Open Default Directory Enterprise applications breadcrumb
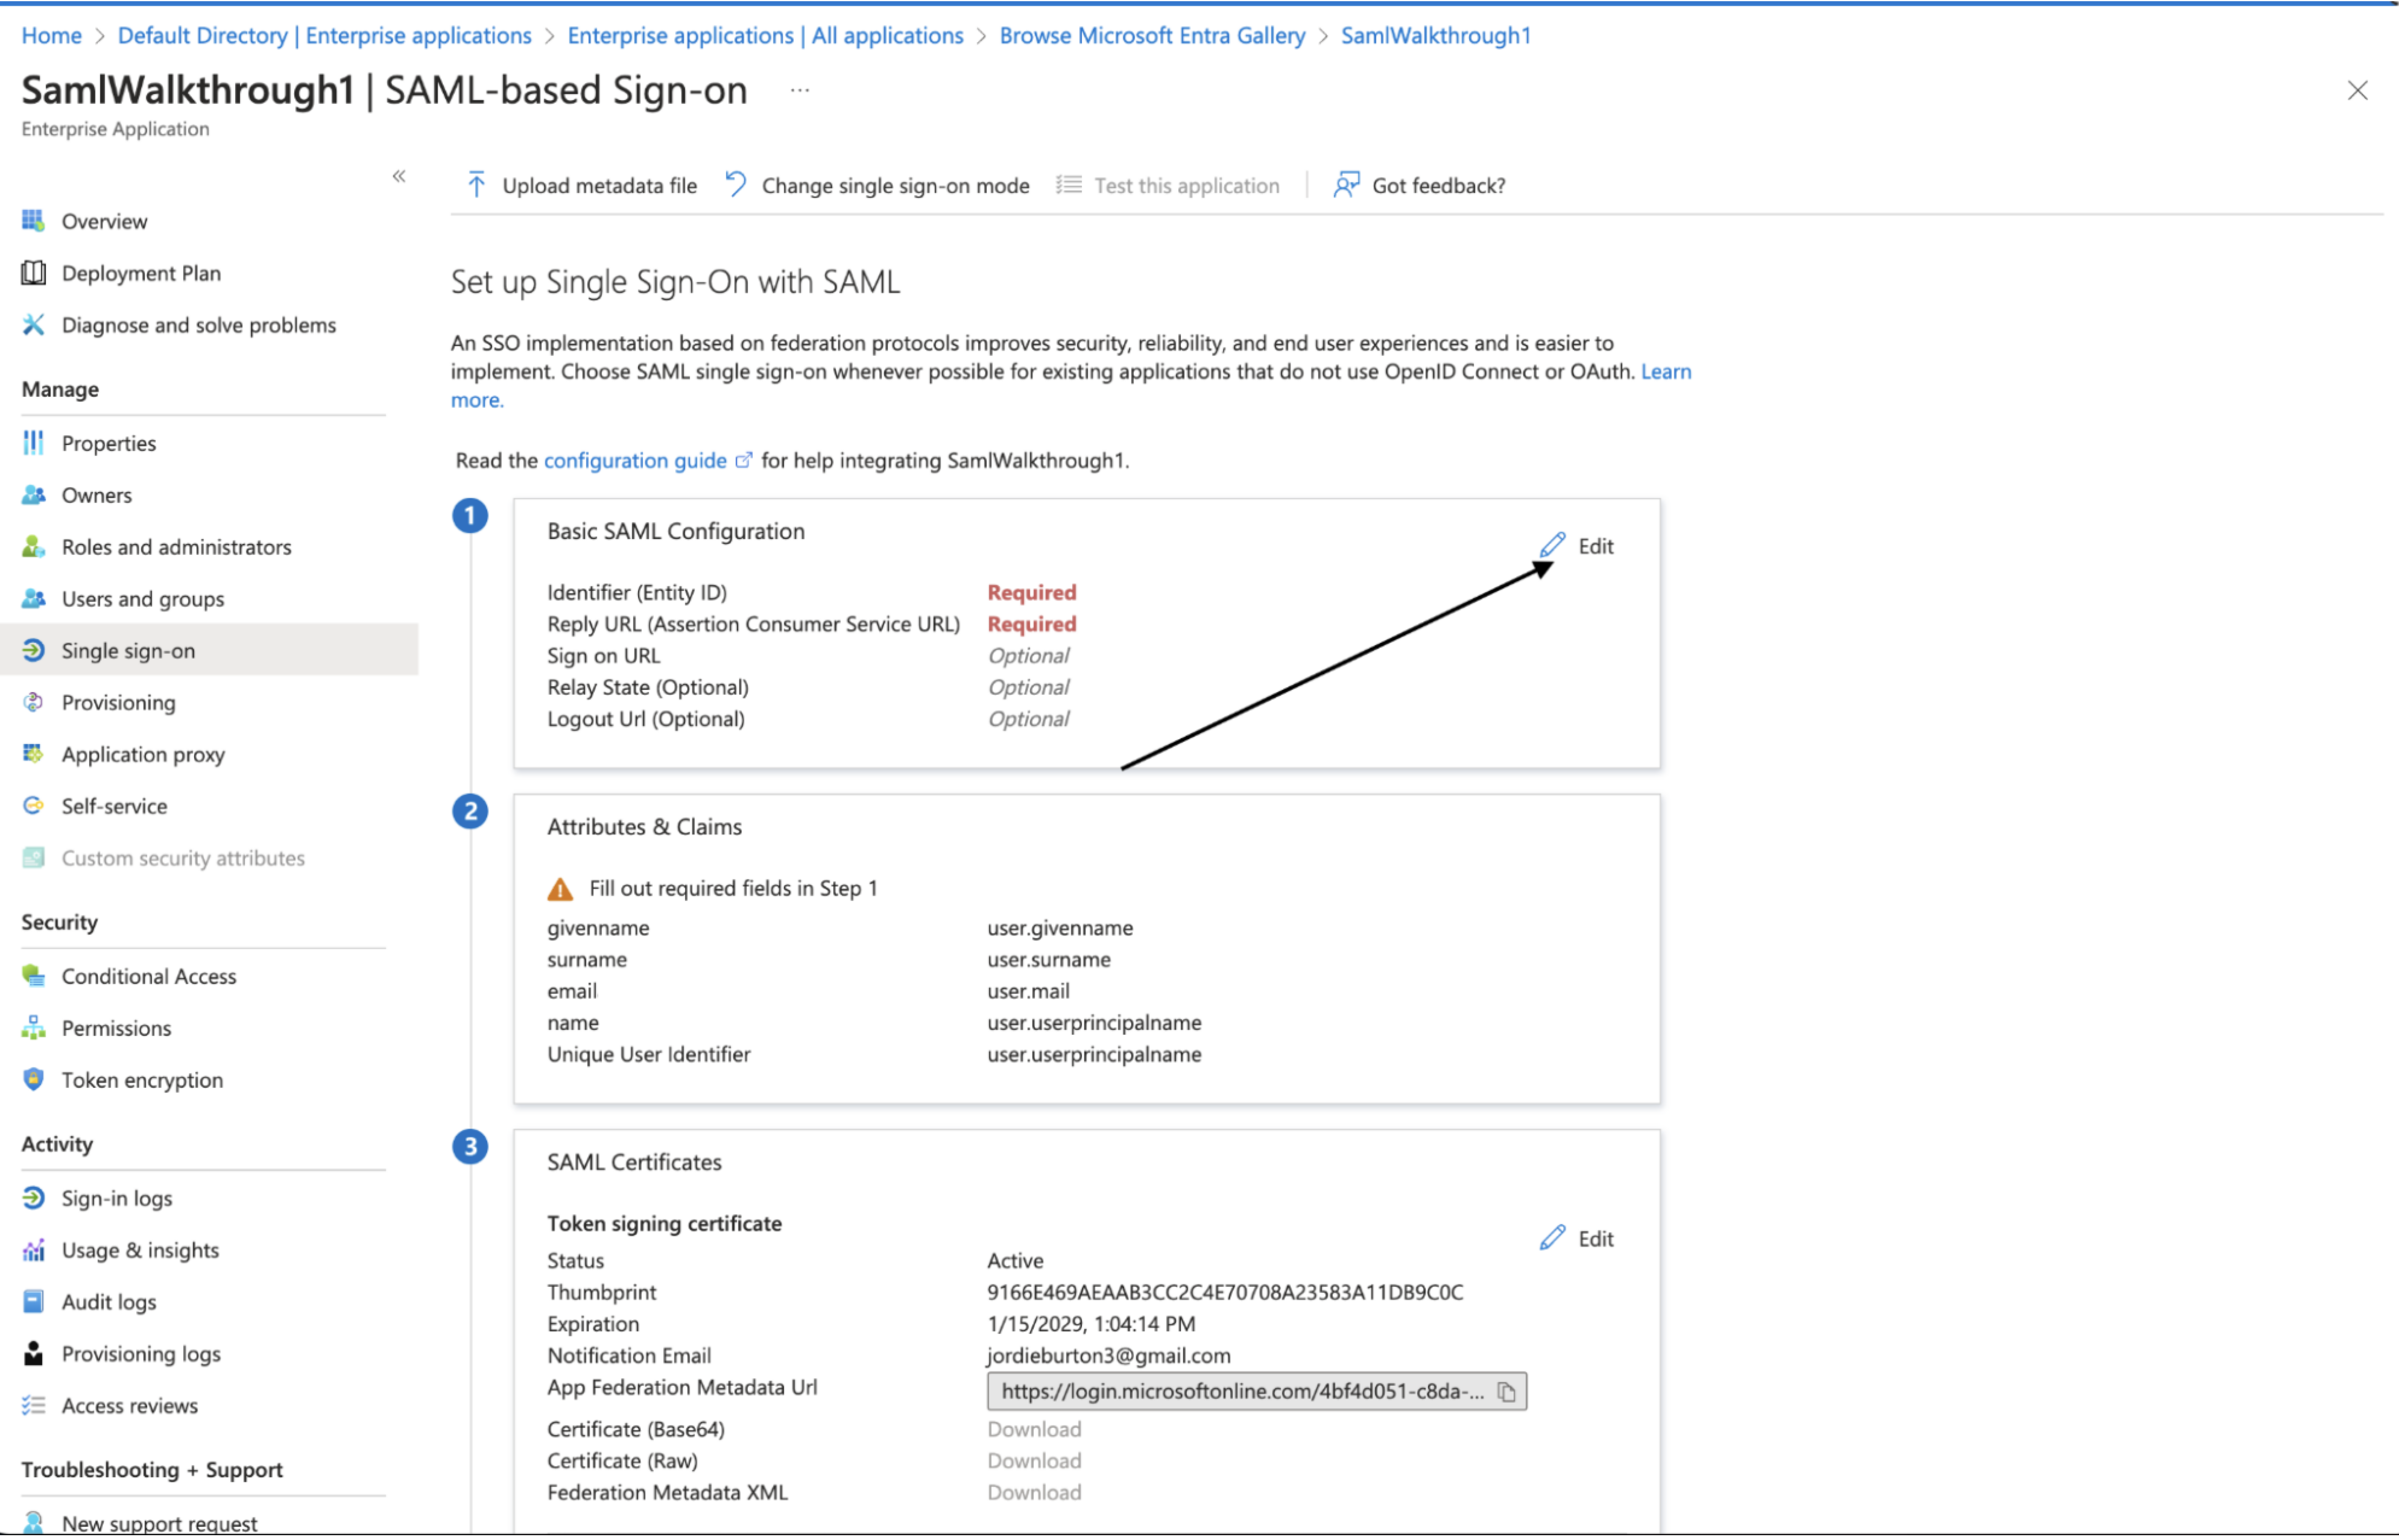Screen dimensions: 2399x1540 325,36
